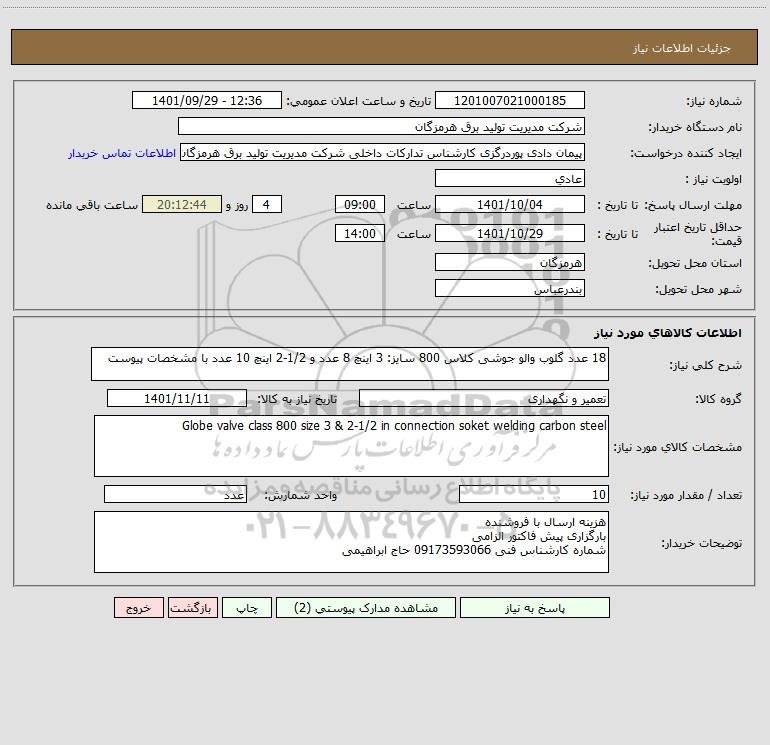Click label تعداد / مقدار مورد نیاز:
Image resolution: width=770 pixels, height=745 pixels.
tap(686, 495)
